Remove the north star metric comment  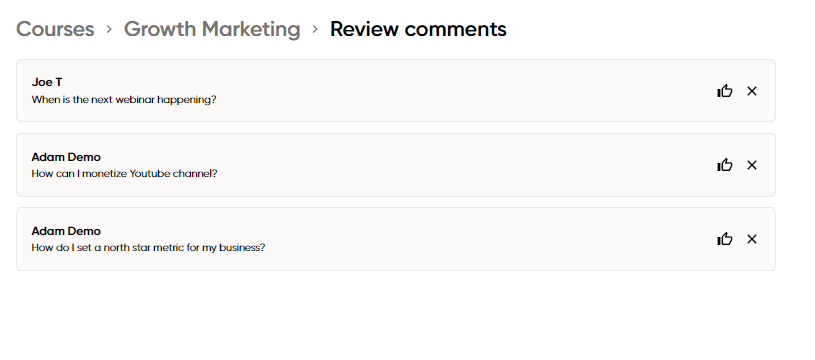(x=752, y=239)
